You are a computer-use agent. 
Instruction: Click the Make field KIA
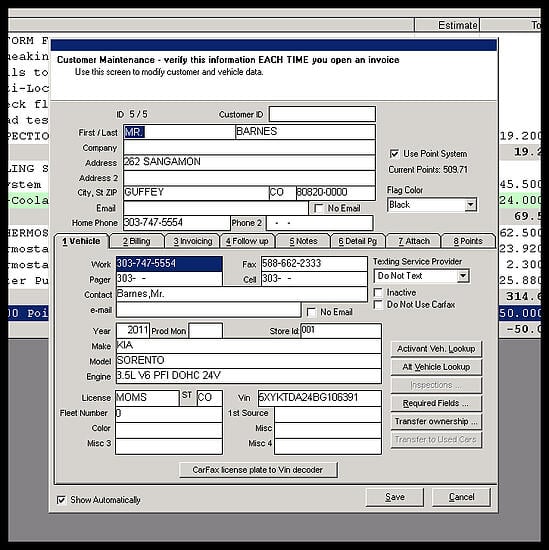[x=249, y=346]
